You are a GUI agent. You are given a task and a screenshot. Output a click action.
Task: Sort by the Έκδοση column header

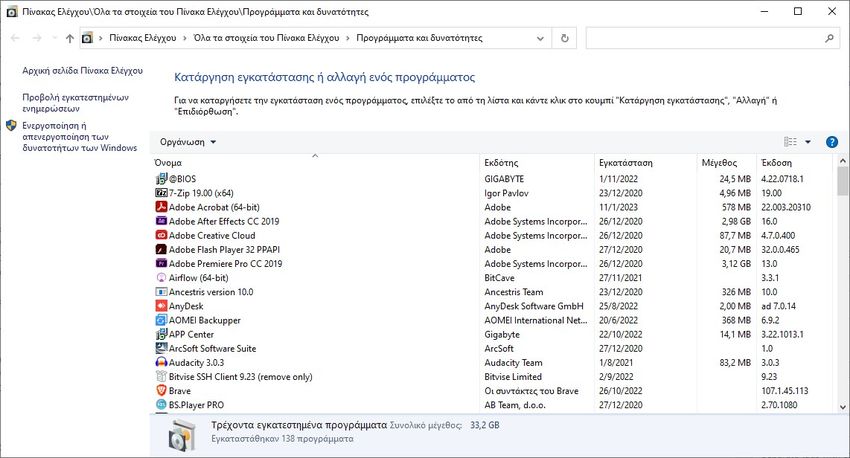794,163
